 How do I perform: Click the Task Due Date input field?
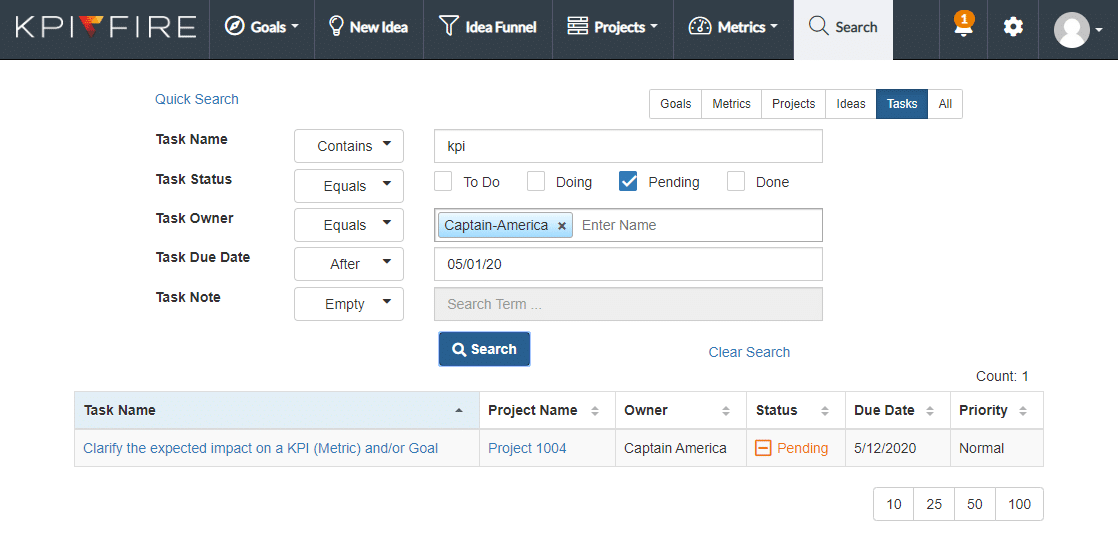pyautogui.click(x=628, y=264)
